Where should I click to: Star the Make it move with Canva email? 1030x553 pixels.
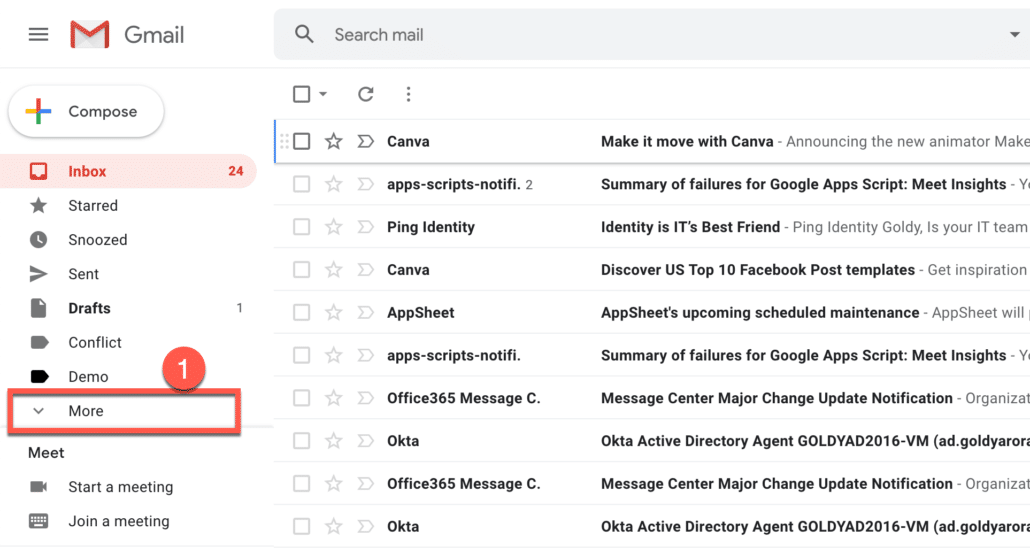334,141
